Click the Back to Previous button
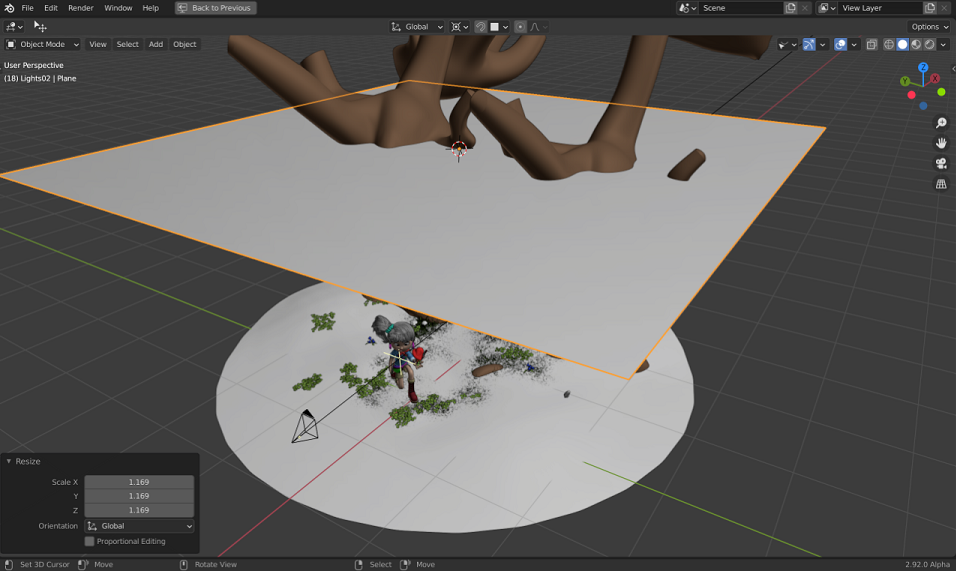The height and width of the screenshot is (571, 956). coord(215,8)
